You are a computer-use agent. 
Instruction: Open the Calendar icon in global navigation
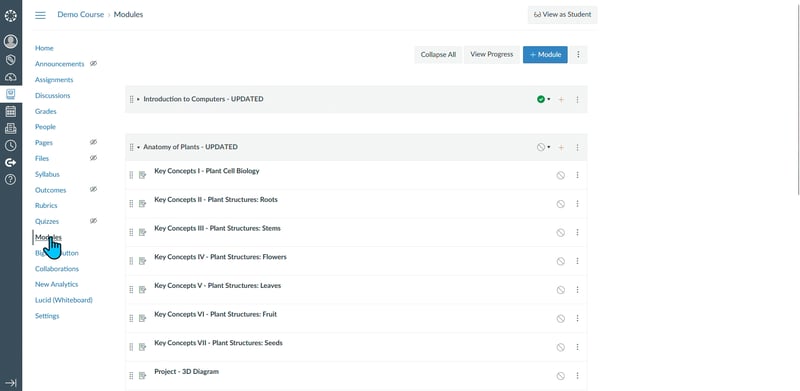[11, 111]
